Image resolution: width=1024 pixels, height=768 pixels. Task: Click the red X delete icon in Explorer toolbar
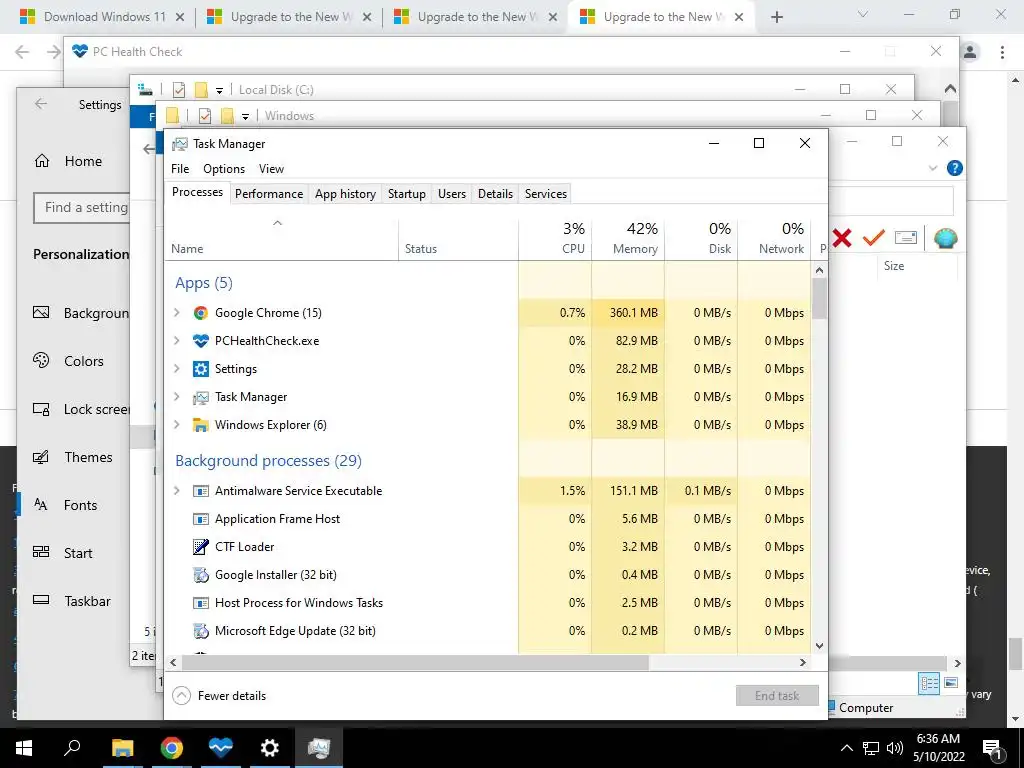click(842, 238)
